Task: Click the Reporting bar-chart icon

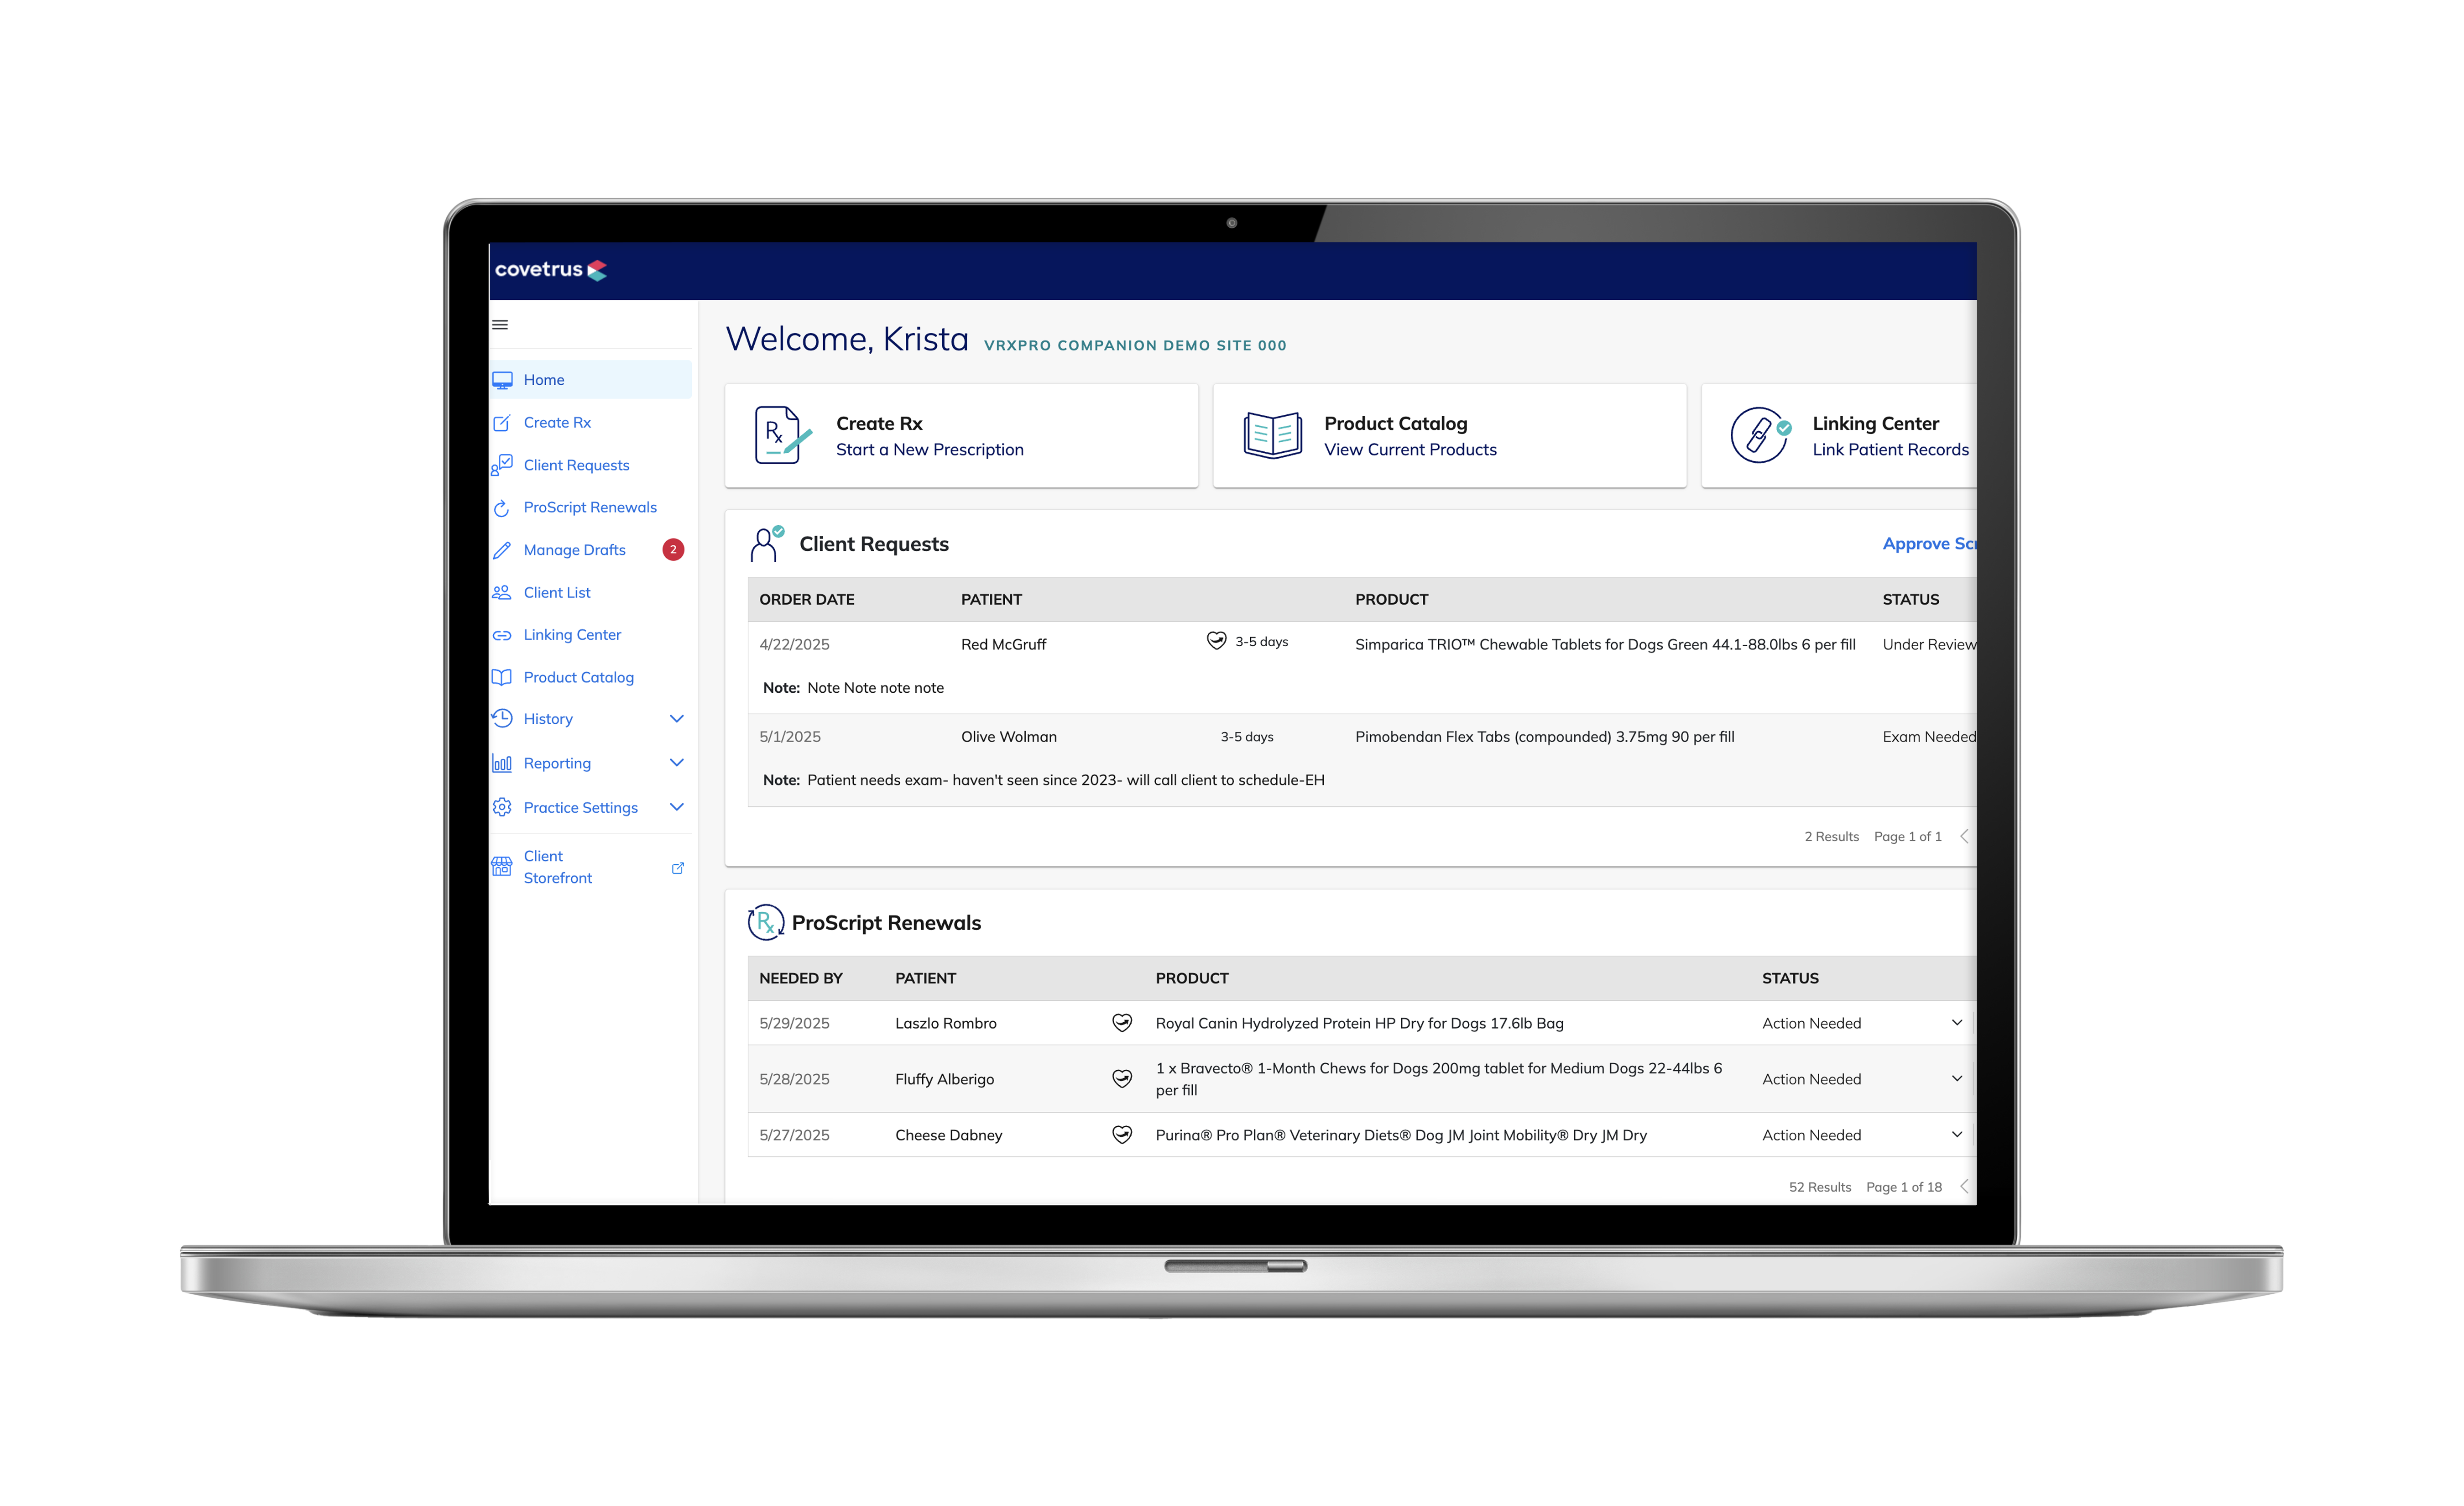Action: (503, 762)
